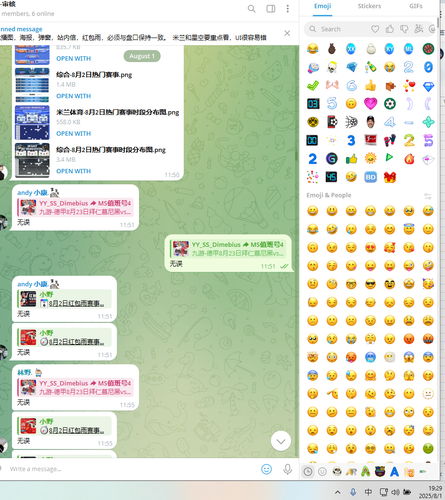
Task: Insert the 45 scoreboard emoji
Action: pyautogui.click(x=332, y=177)
